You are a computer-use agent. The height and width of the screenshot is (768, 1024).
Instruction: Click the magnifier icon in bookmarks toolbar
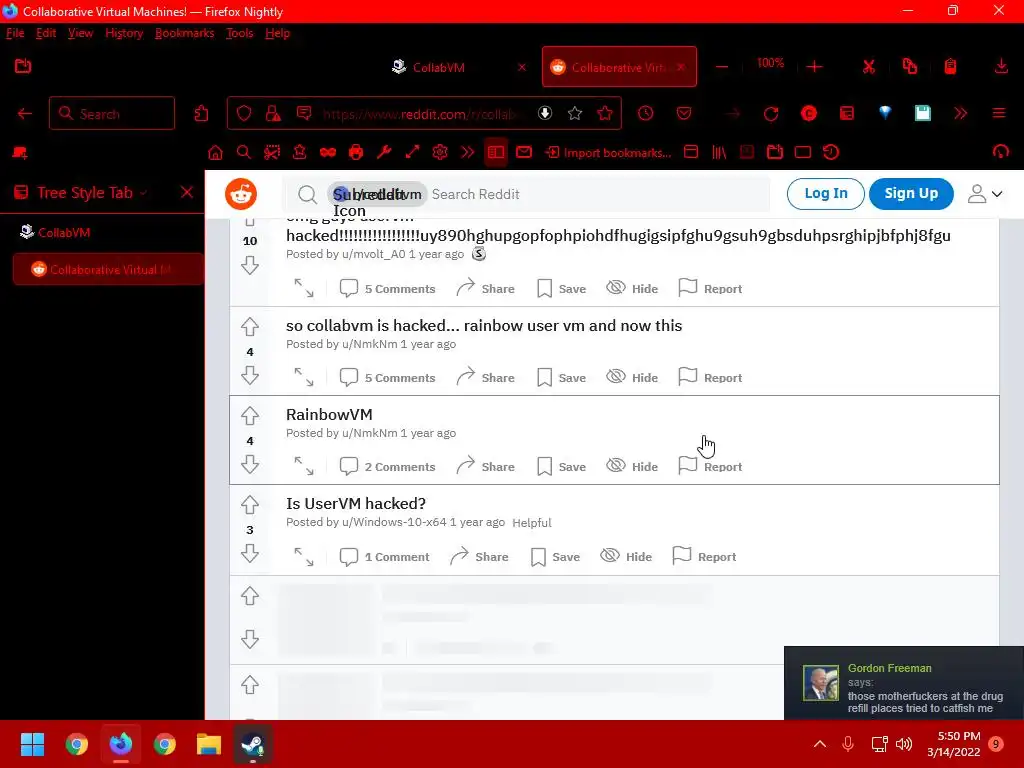tap(244, 153)
